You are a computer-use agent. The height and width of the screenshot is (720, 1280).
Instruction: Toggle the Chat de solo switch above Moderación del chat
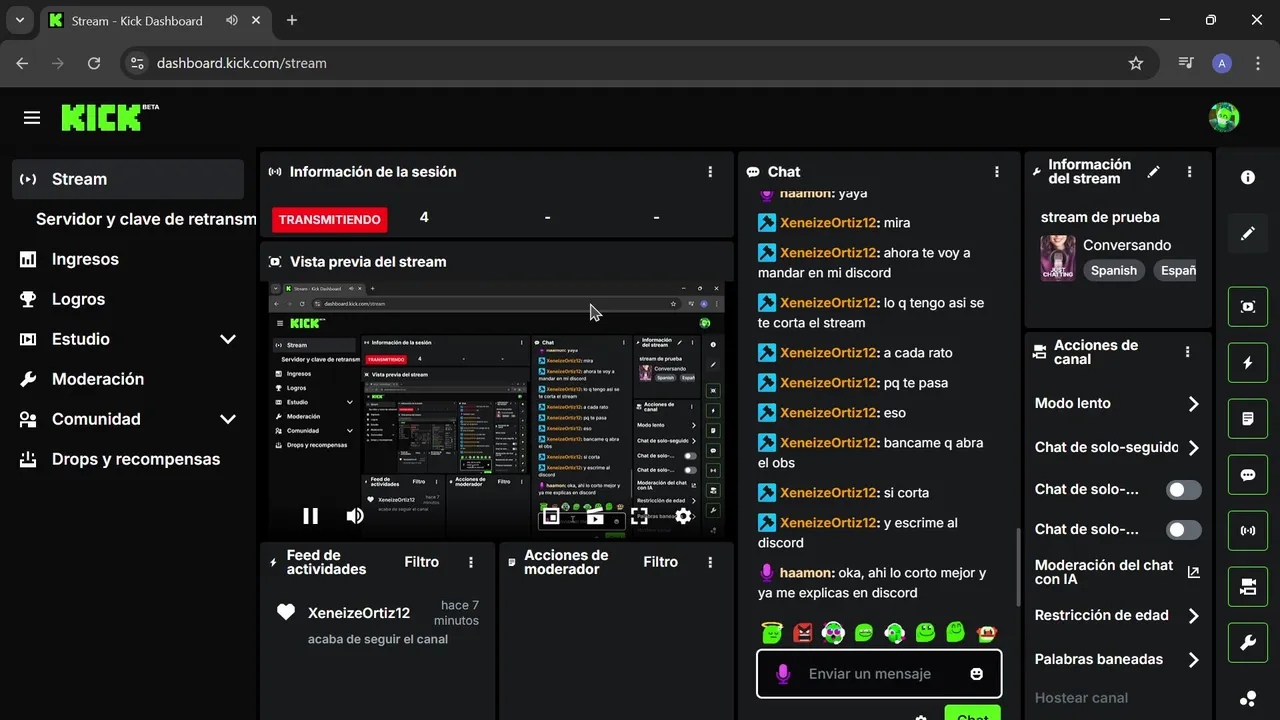[x=1184, y=530]
